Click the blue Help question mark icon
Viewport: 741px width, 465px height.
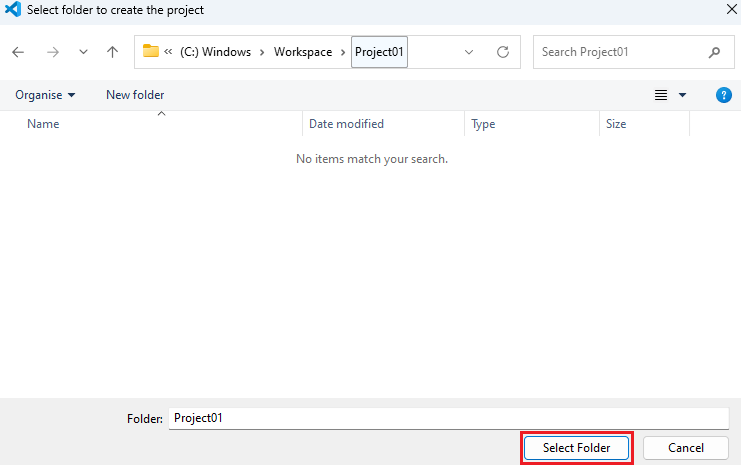[724, 95]
